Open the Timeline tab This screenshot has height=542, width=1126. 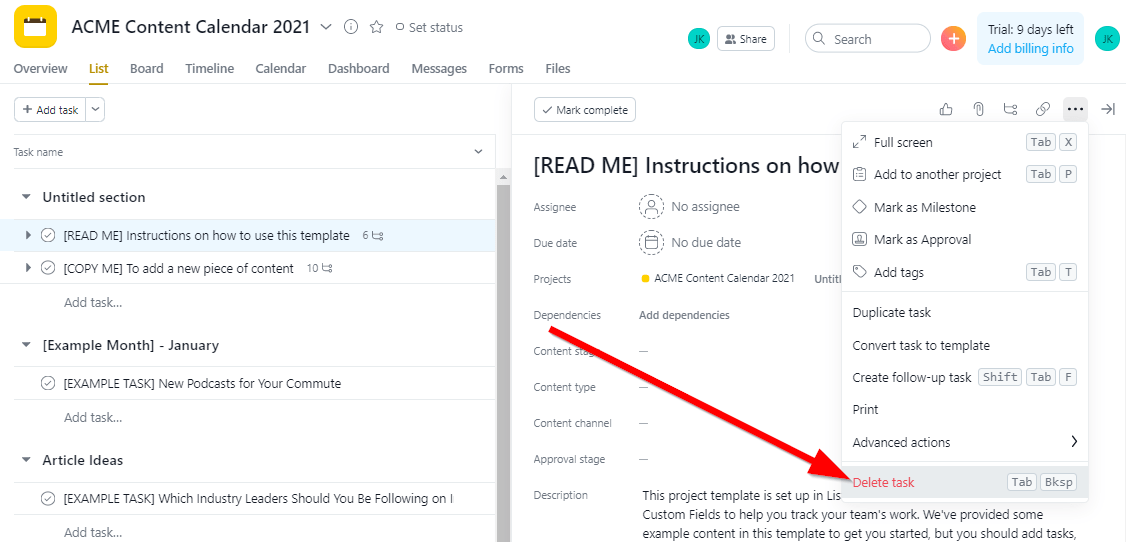(210, 69)
